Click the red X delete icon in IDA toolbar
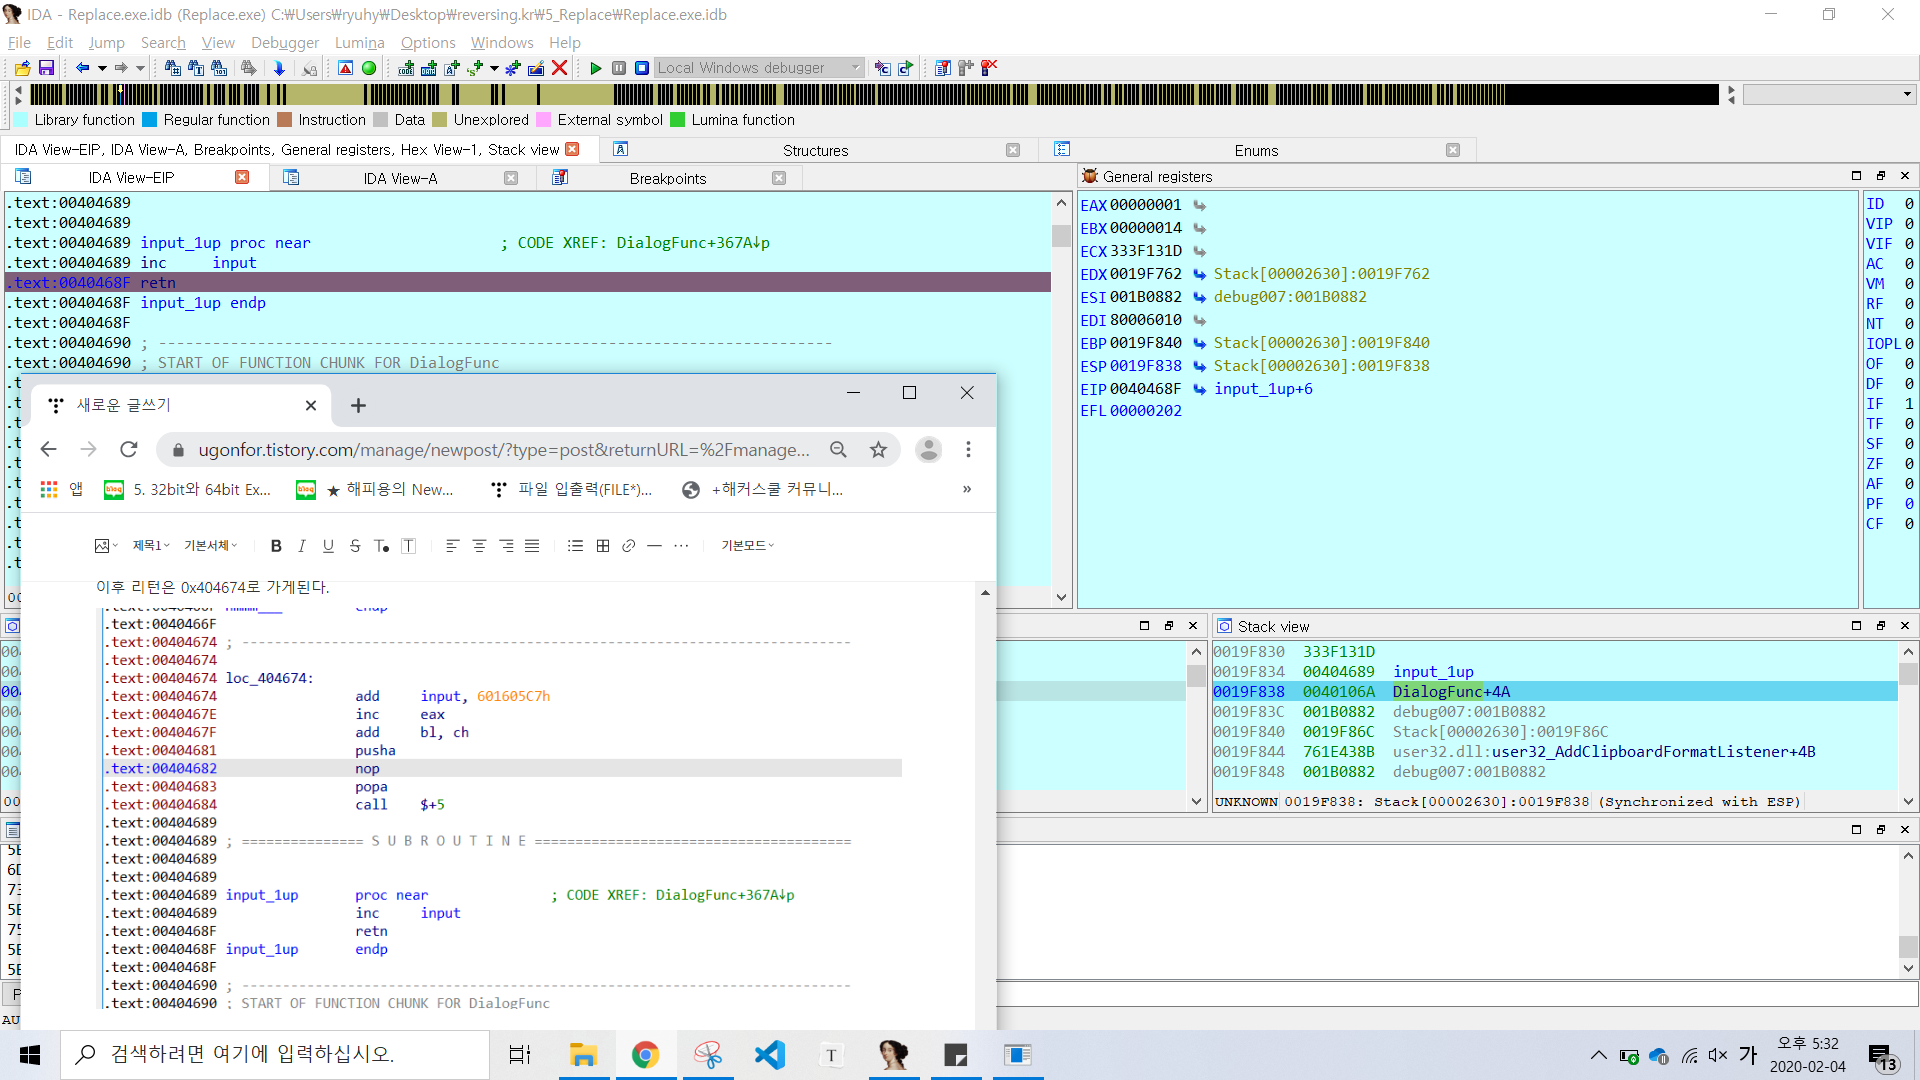The image size is (1920, 1080). click(x=560, y=68)
